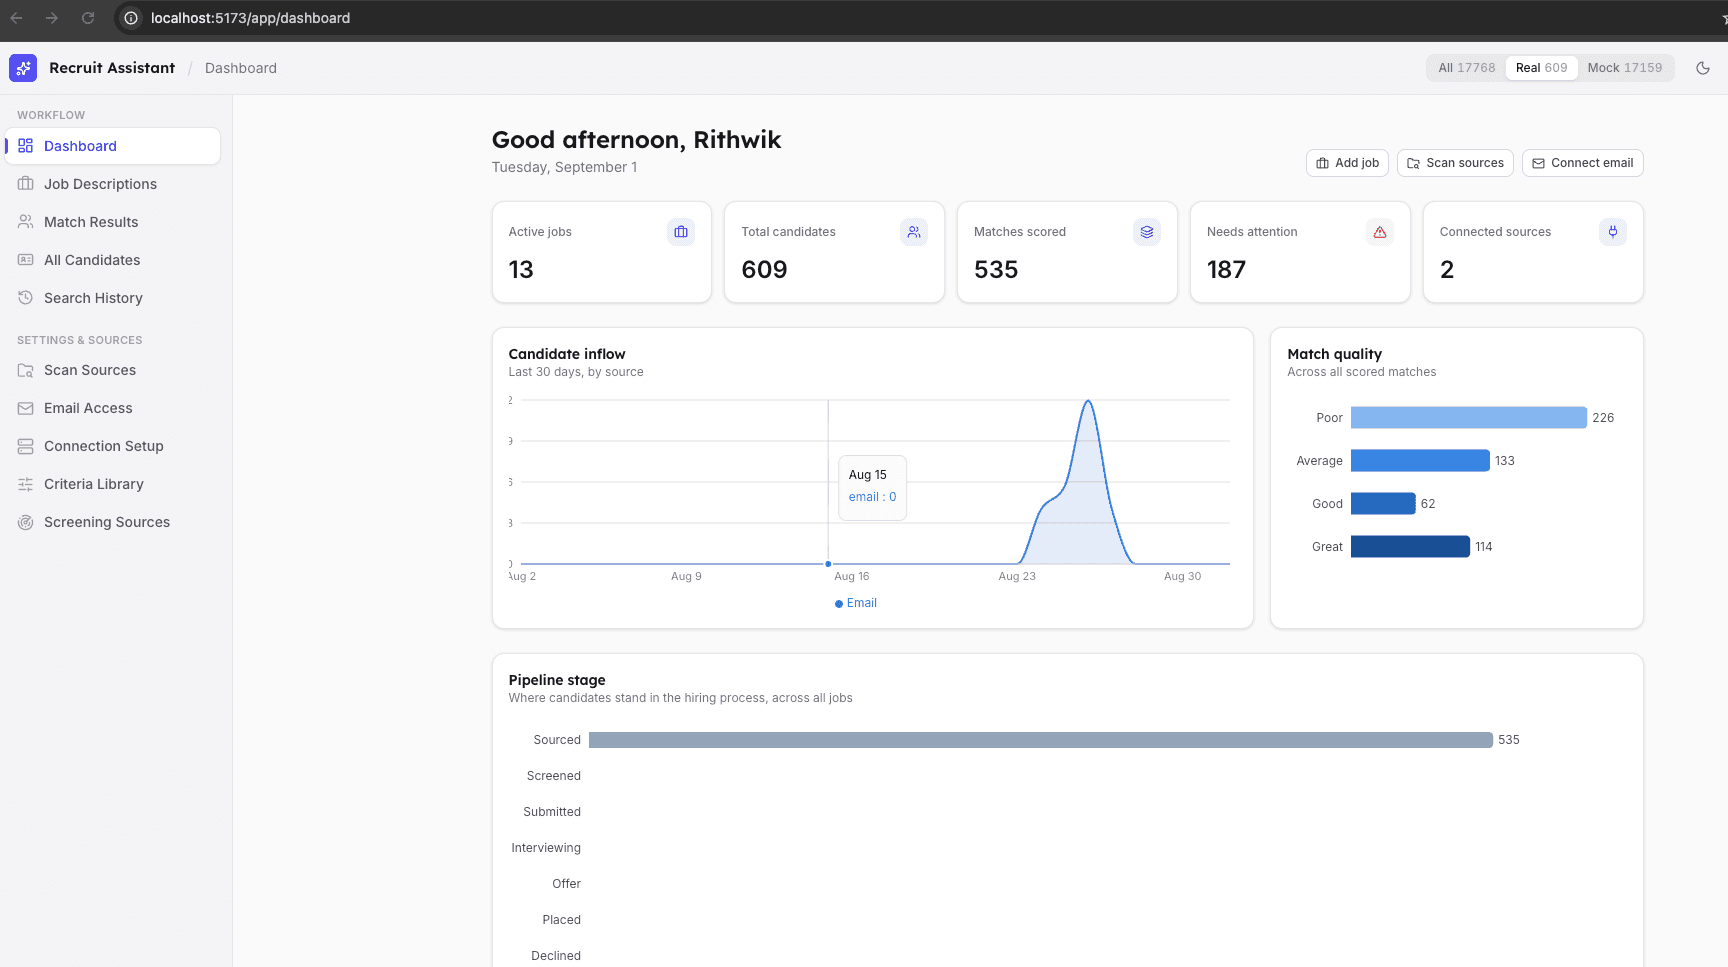Click the 'Interviewing' stage label

[546, 848]
